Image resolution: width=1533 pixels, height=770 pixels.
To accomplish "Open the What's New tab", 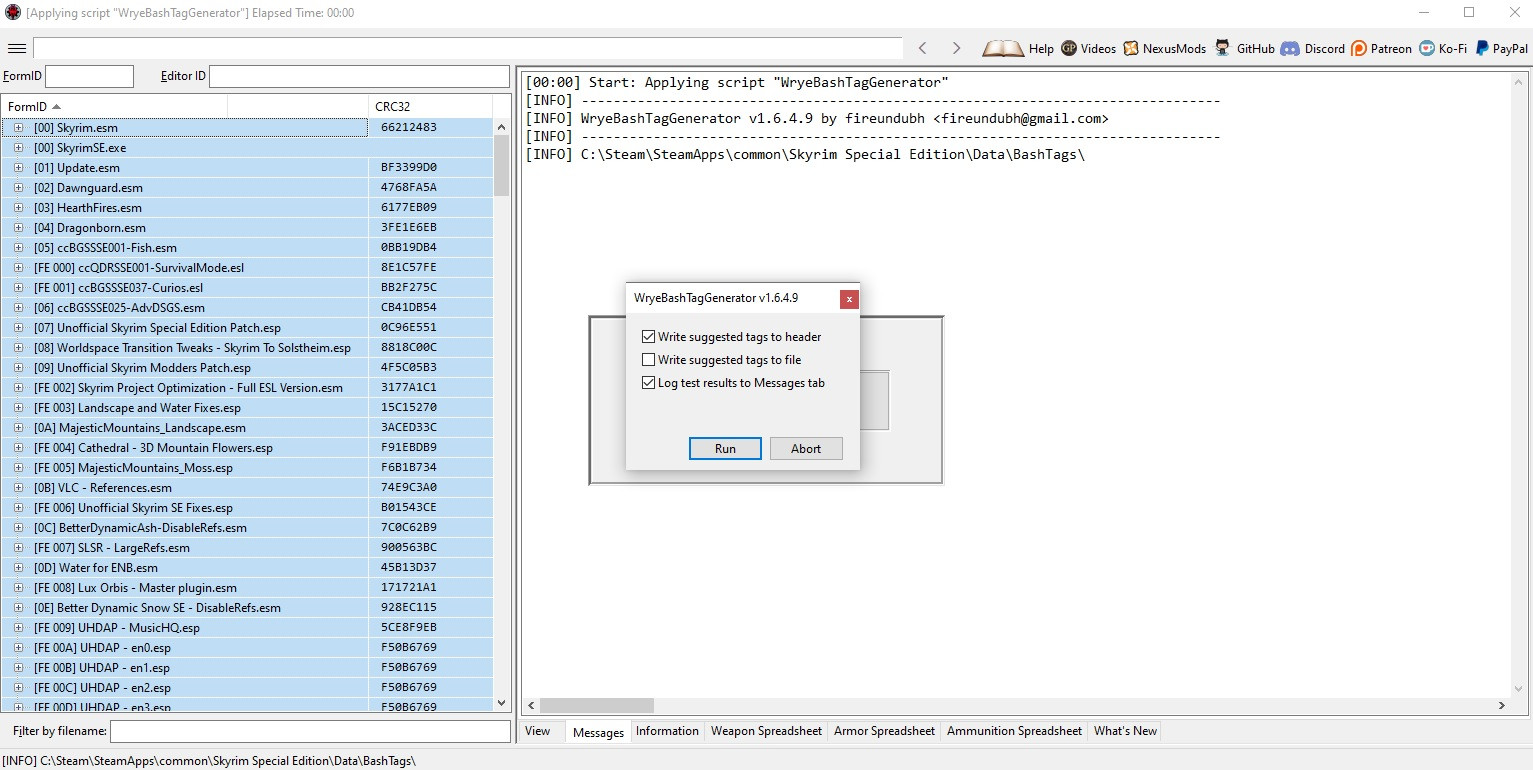I will point(1125,731).
